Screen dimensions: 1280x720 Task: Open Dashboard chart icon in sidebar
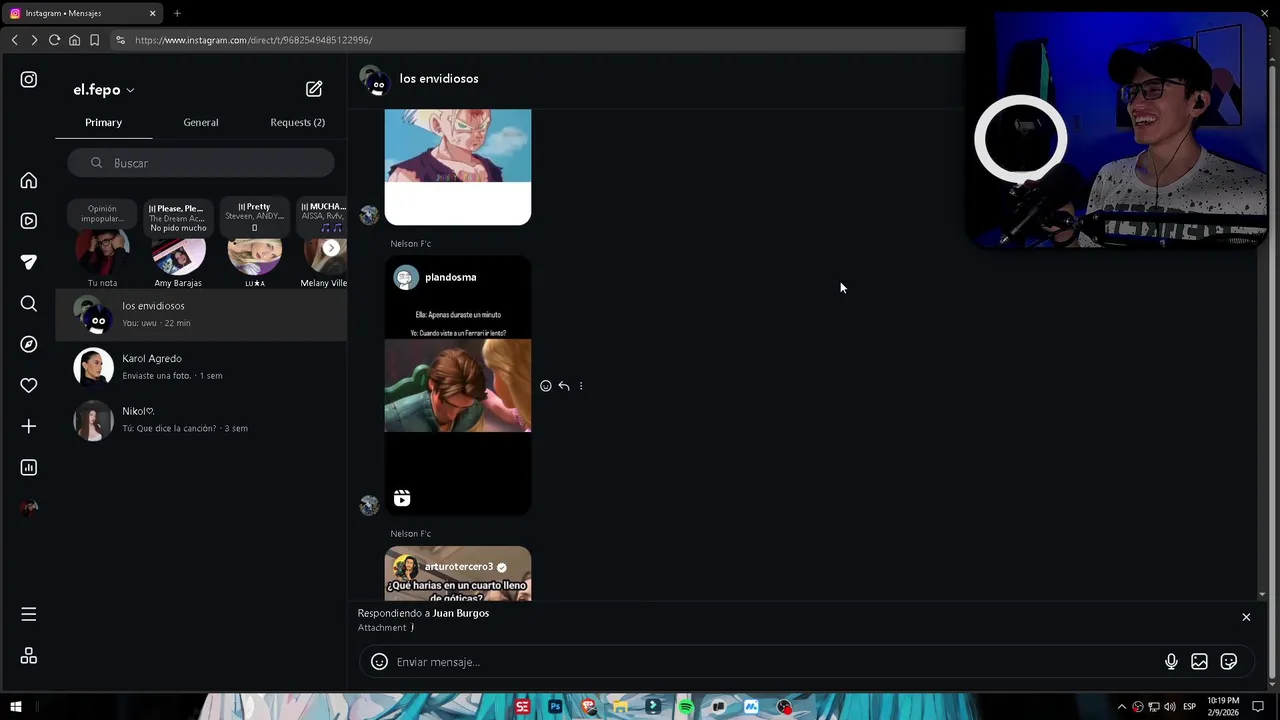pyautogui.click(x=29, y=467)
